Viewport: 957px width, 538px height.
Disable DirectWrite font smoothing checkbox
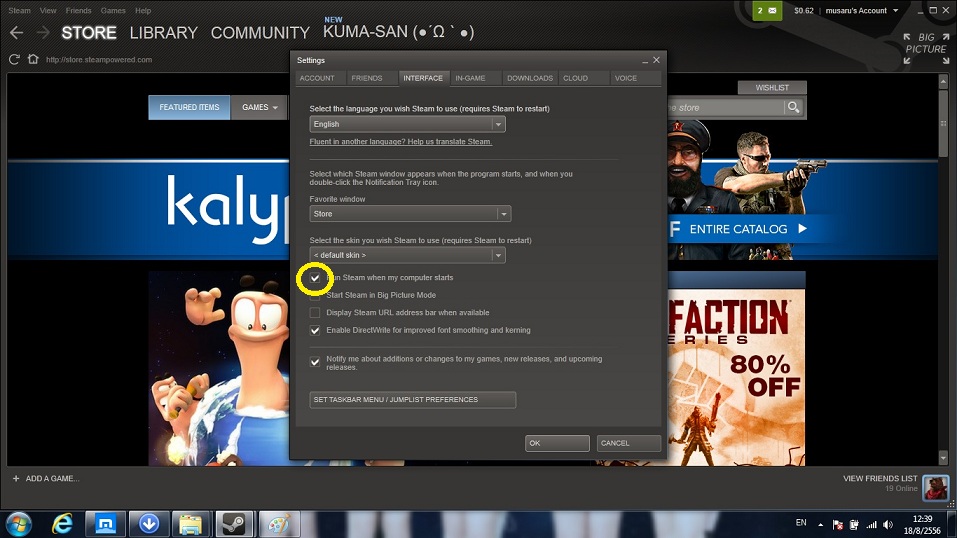point(315,330)
